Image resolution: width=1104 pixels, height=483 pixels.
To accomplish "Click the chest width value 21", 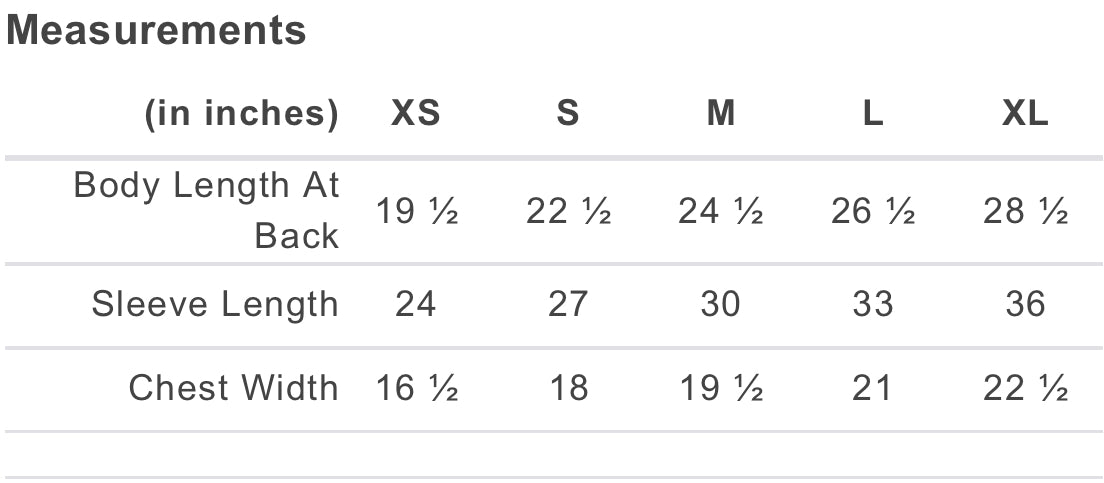I will click(x=872, y=388).
